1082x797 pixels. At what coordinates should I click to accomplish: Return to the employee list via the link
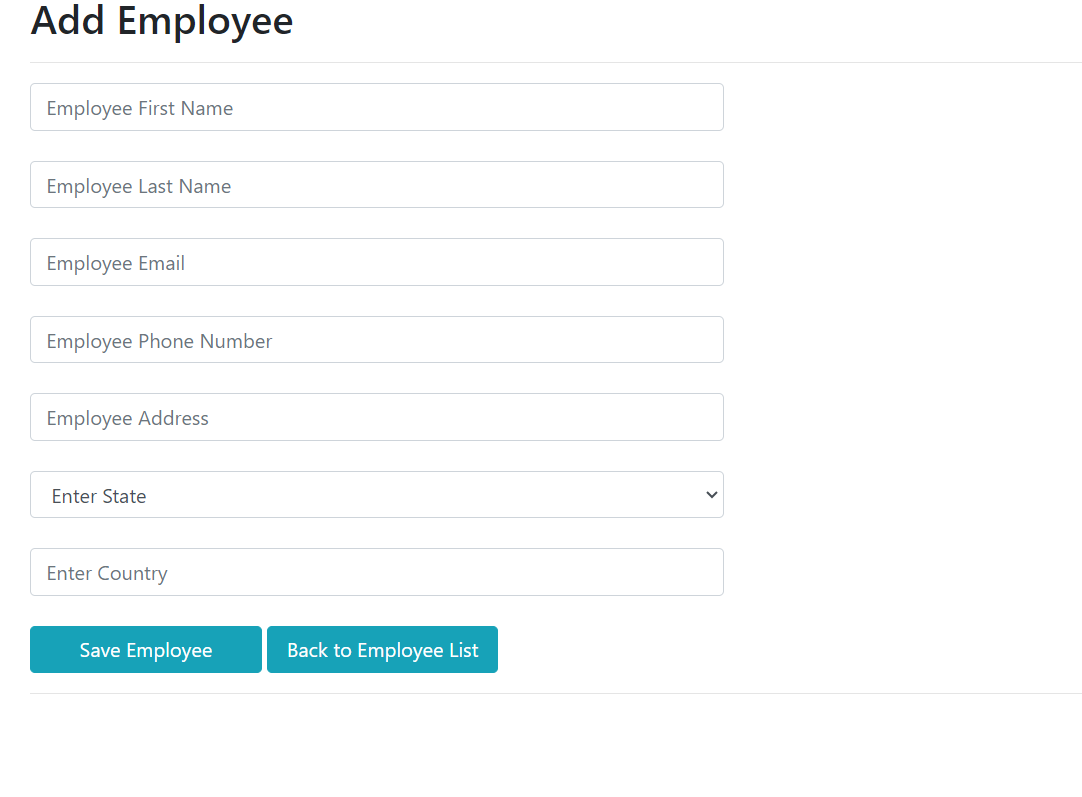[x=382, y=649]
